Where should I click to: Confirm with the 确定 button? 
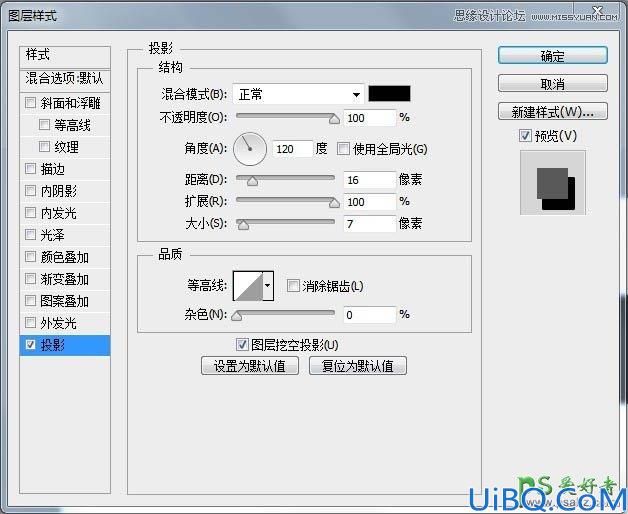tap(553, 56)
